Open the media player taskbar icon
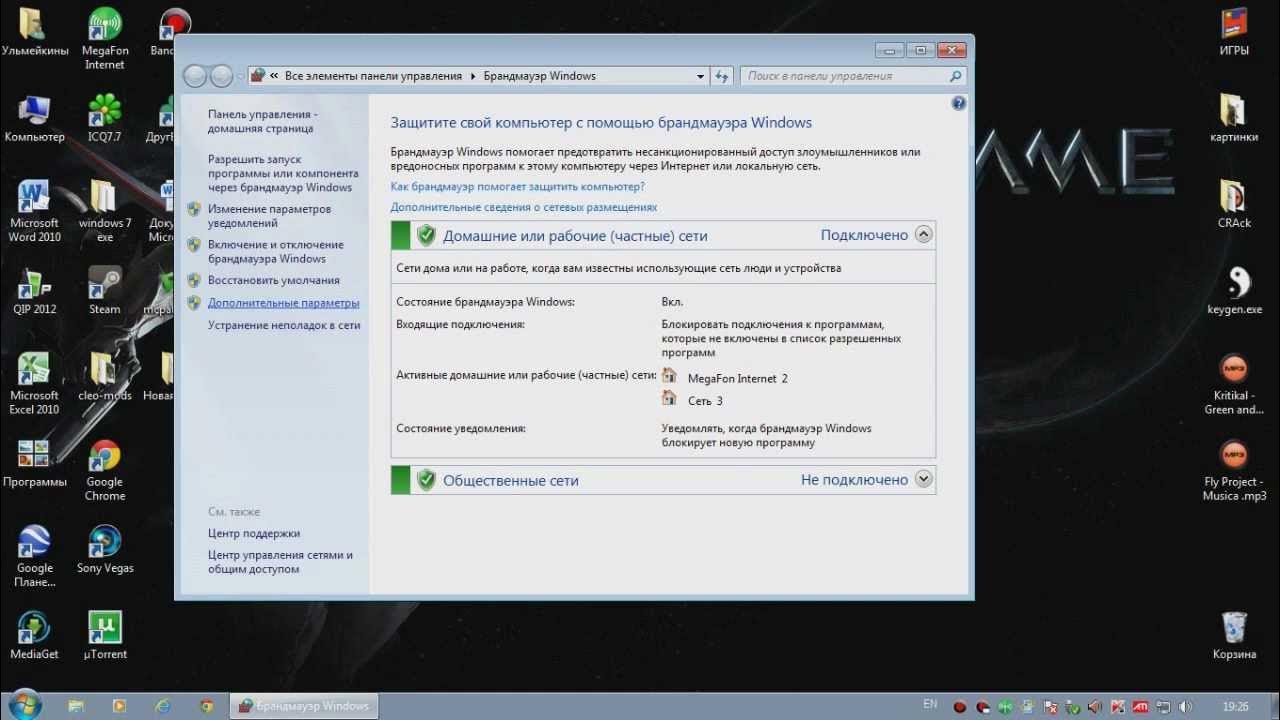The height and width of the screenshot is (720, 1280). point(120,706)
